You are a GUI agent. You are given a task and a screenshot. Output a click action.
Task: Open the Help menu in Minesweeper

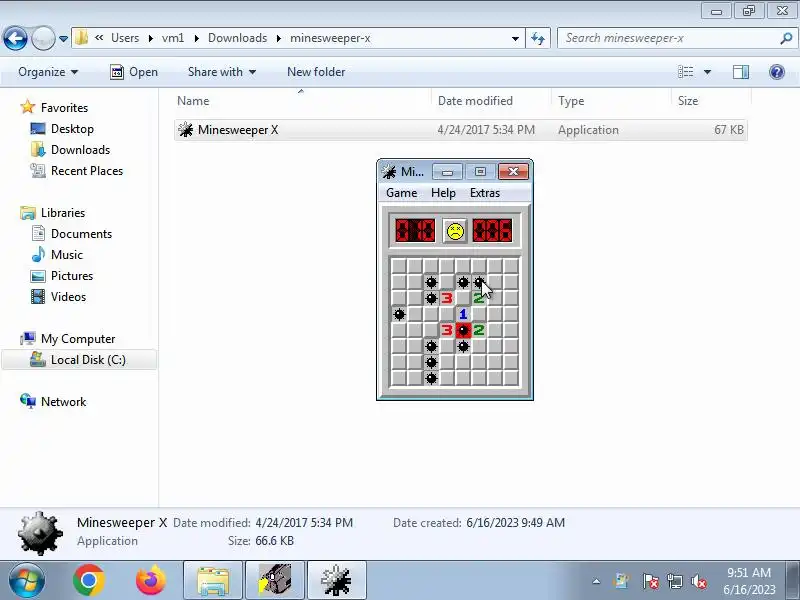pos(443,193)
